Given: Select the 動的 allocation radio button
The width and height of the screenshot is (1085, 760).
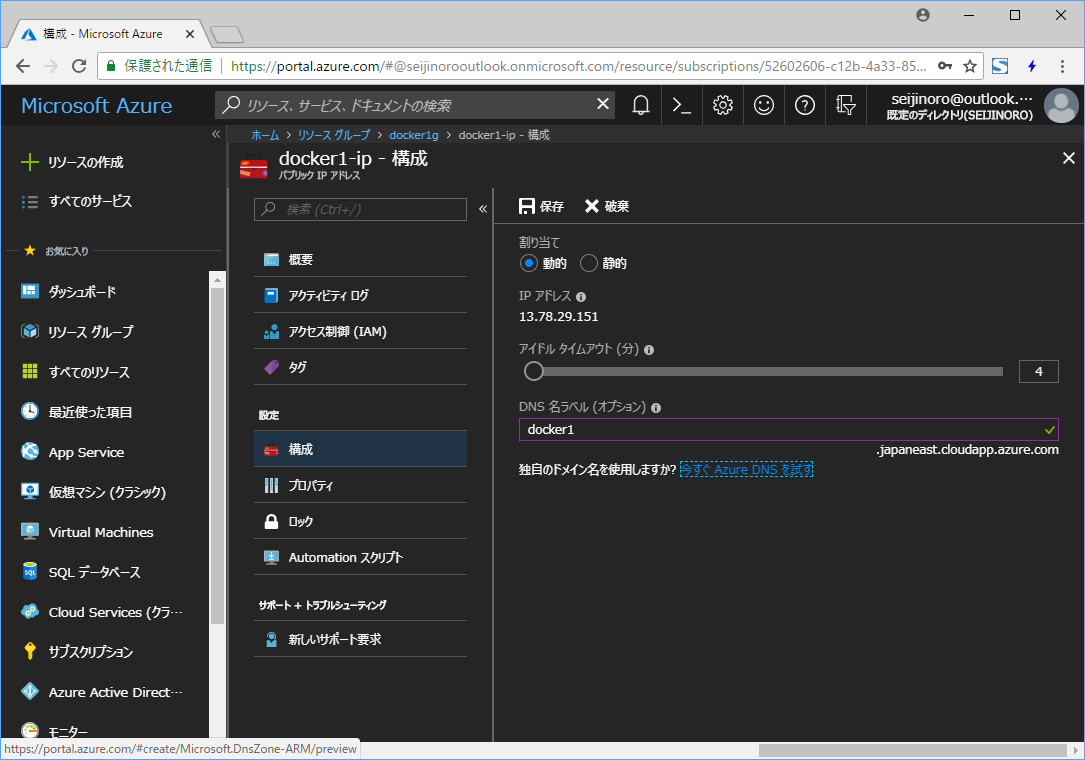Looking at the screenshot, I should pos(530,263).
